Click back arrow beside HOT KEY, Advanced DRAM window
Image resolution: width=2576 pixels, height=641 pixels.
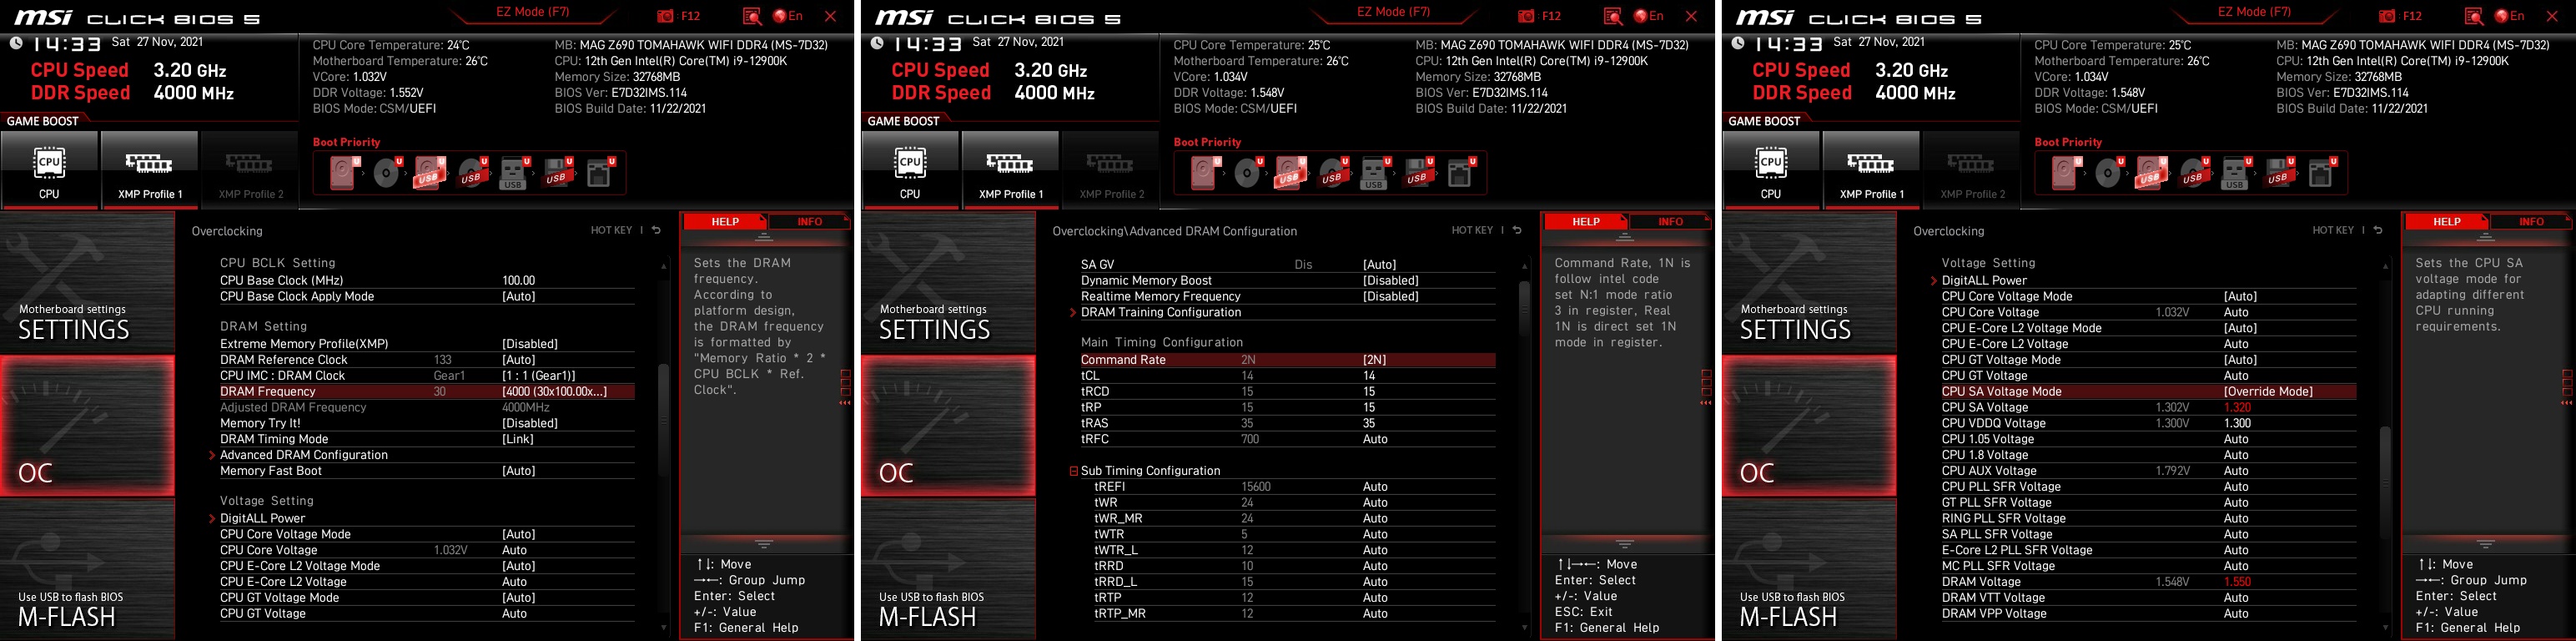pos(1517,230)
